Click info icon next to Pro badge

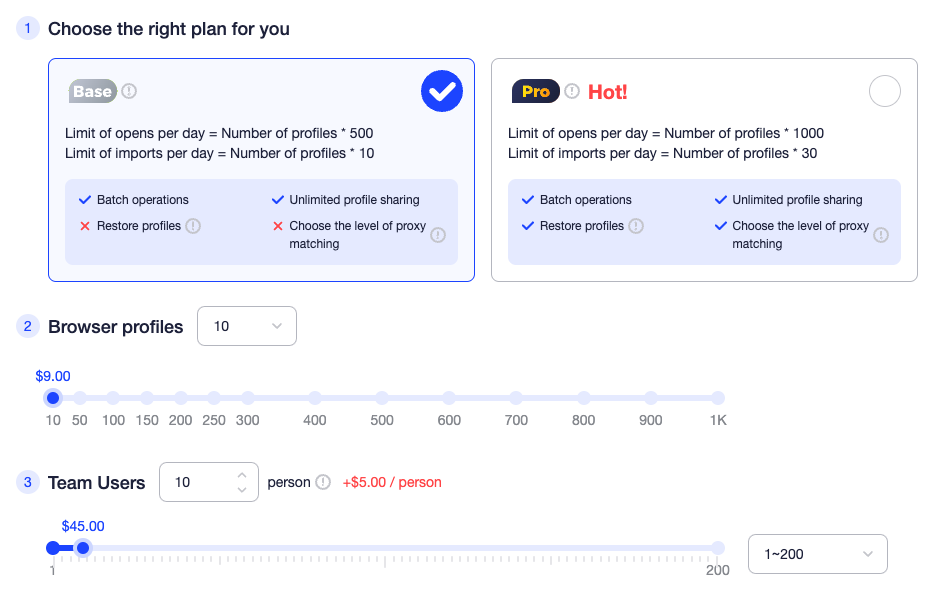click(x=572, y=91)
